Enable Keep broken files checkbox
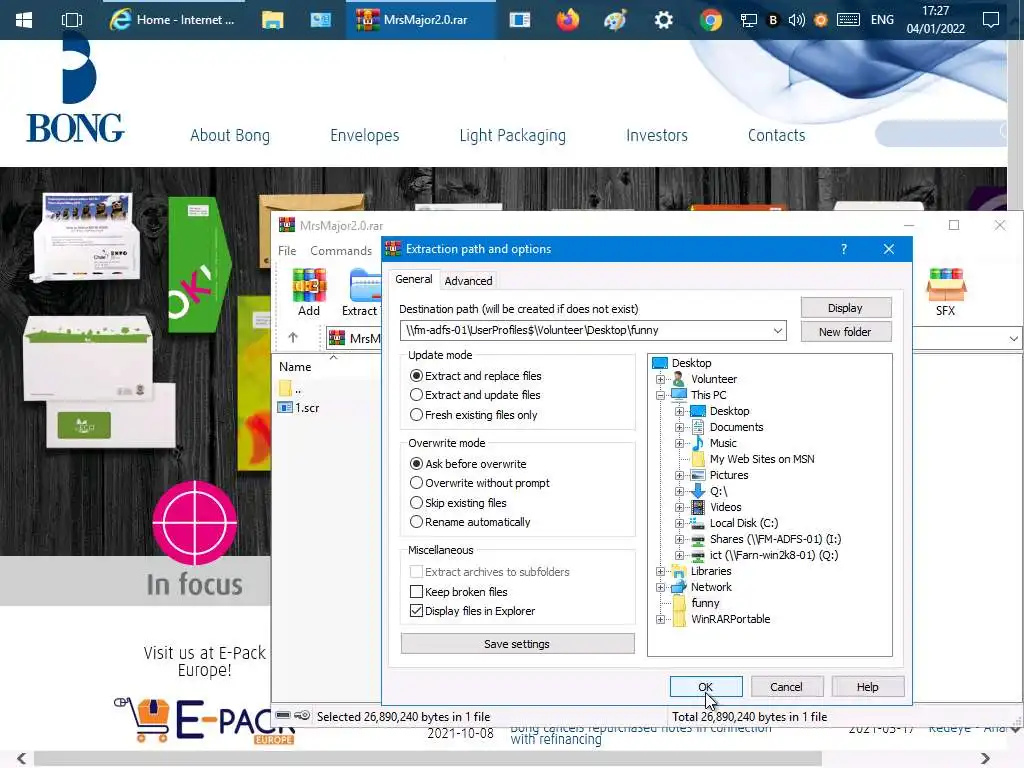 pyautogui.click(x=416, y=592)
